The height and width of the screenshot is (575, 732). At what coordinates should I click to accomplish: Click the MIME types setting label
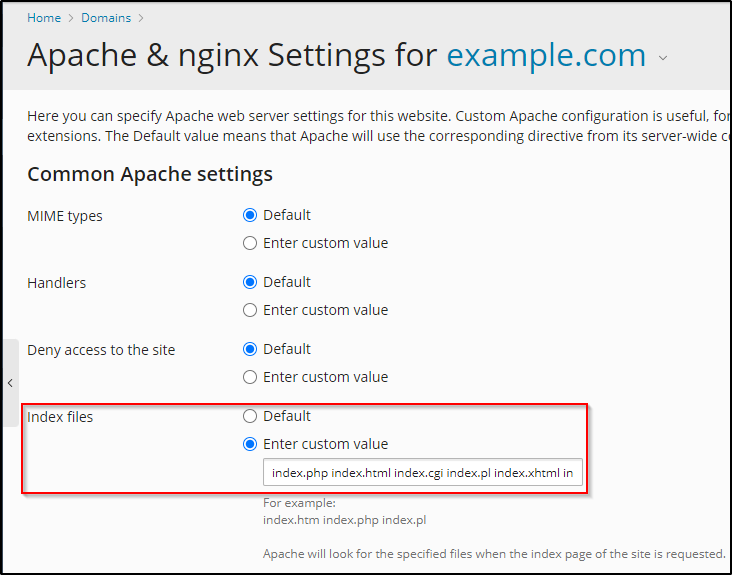click(65, 216)
